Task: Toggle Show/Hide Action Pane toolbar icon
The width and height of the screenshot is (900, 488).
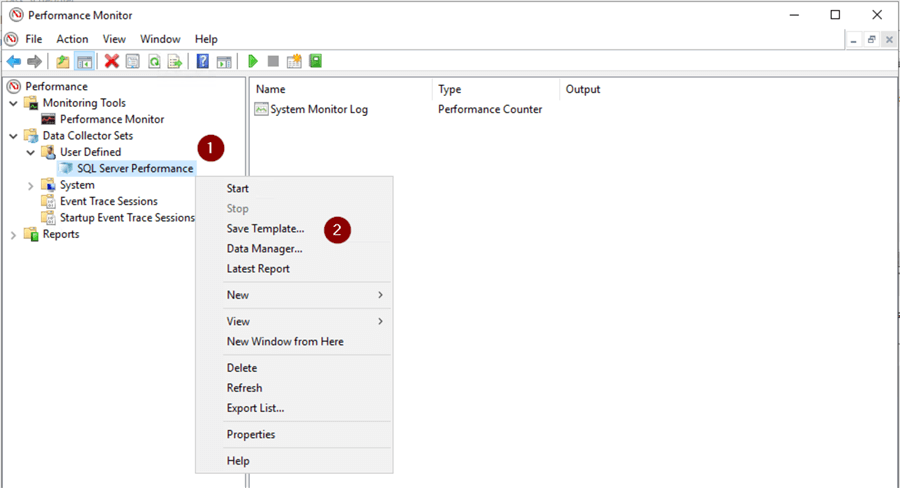Action: pos(224,61)
